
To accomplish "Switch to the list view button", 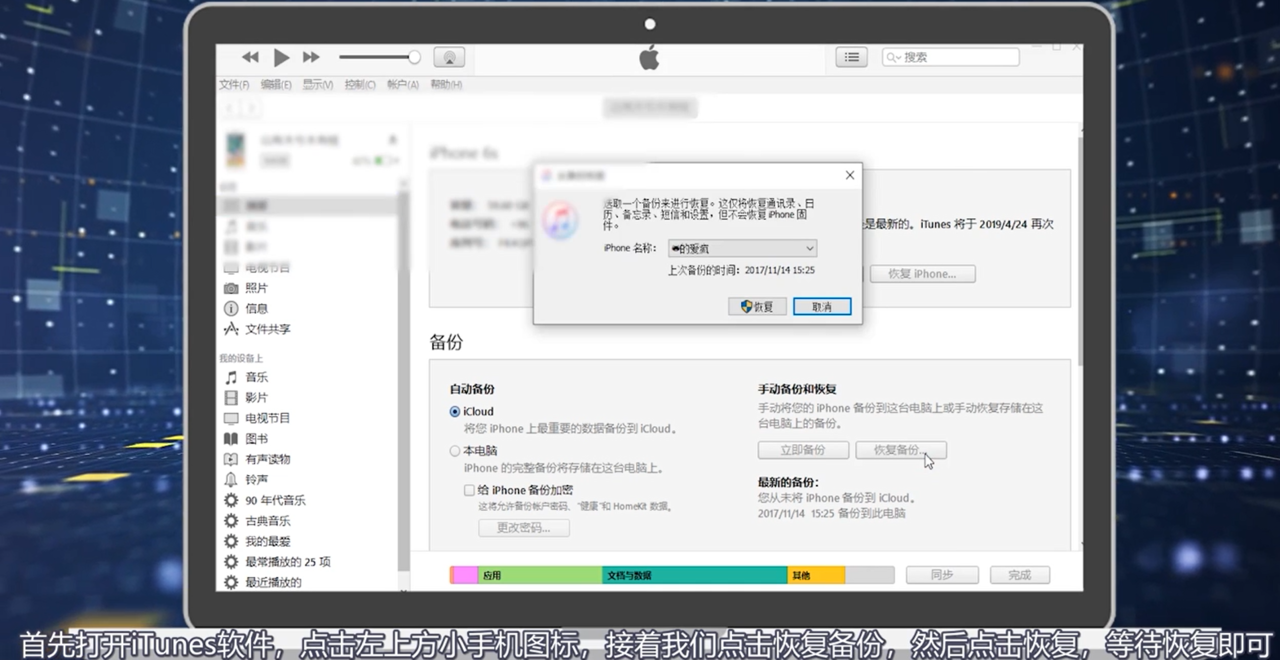I will click(851, 58).
